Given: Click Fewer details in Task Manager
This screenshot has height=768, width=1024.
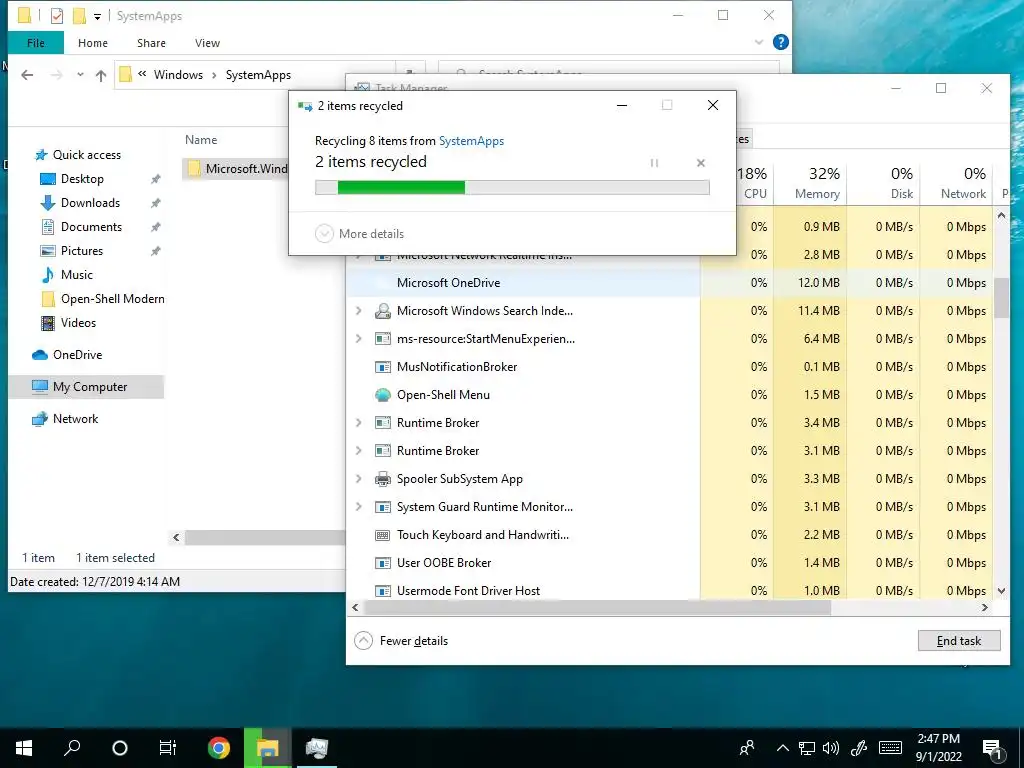Looking at the screenshot, I should coord(401,641).
